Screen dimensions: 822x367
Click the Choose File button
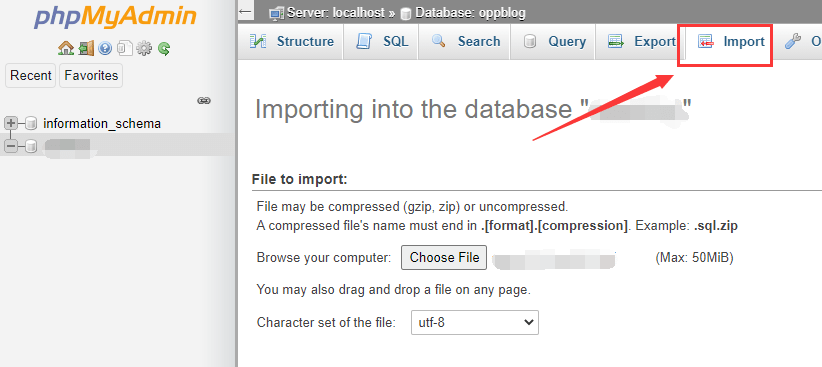(x=444, y=257)
